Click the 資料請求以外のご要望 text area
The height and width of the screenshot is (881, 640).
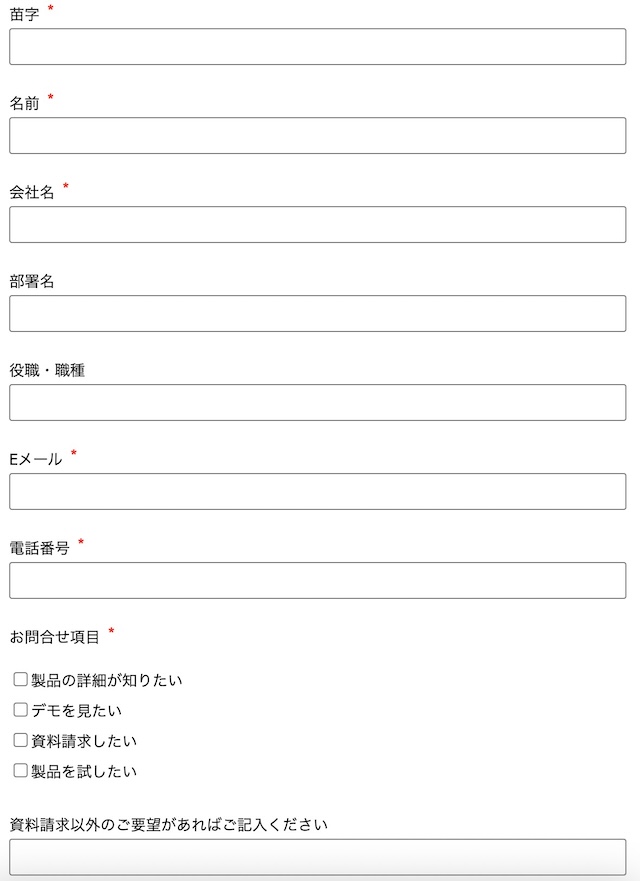317,858
